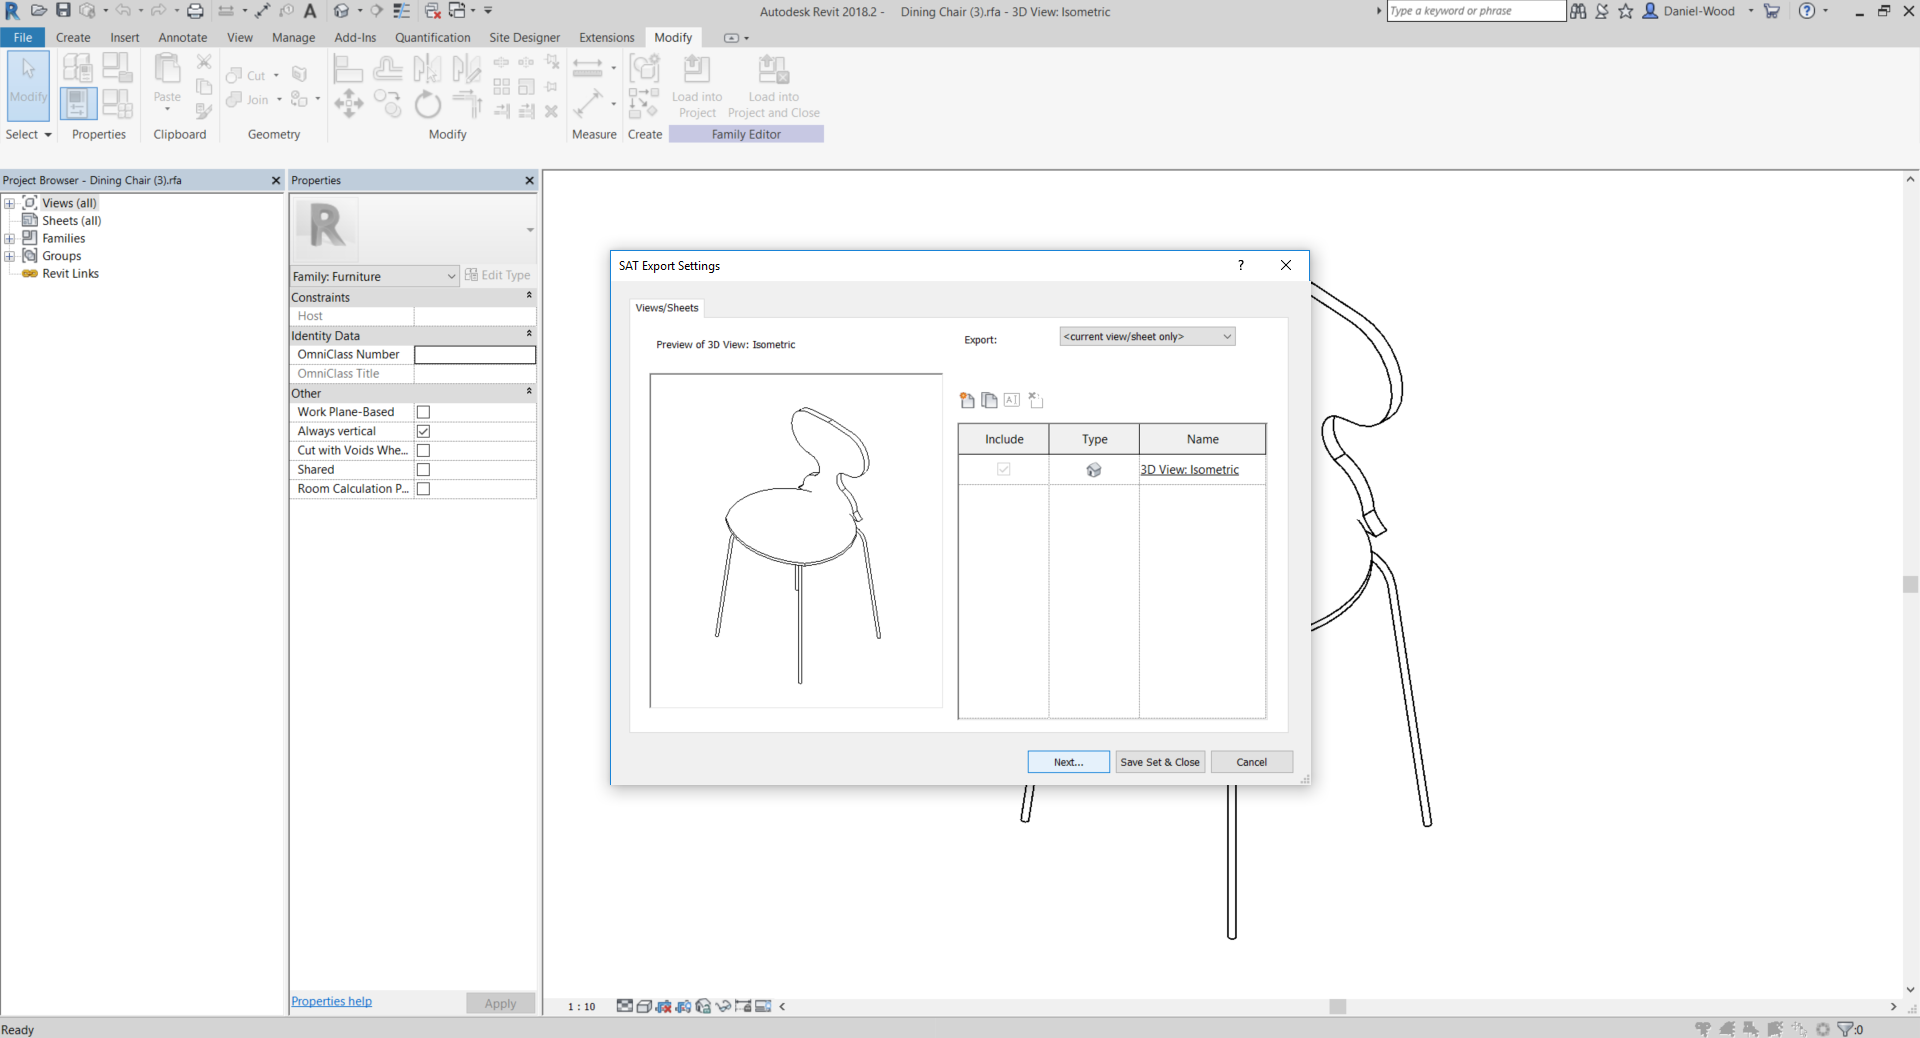Click the Temporary Hide/Isolate glasses icon

723,1006
